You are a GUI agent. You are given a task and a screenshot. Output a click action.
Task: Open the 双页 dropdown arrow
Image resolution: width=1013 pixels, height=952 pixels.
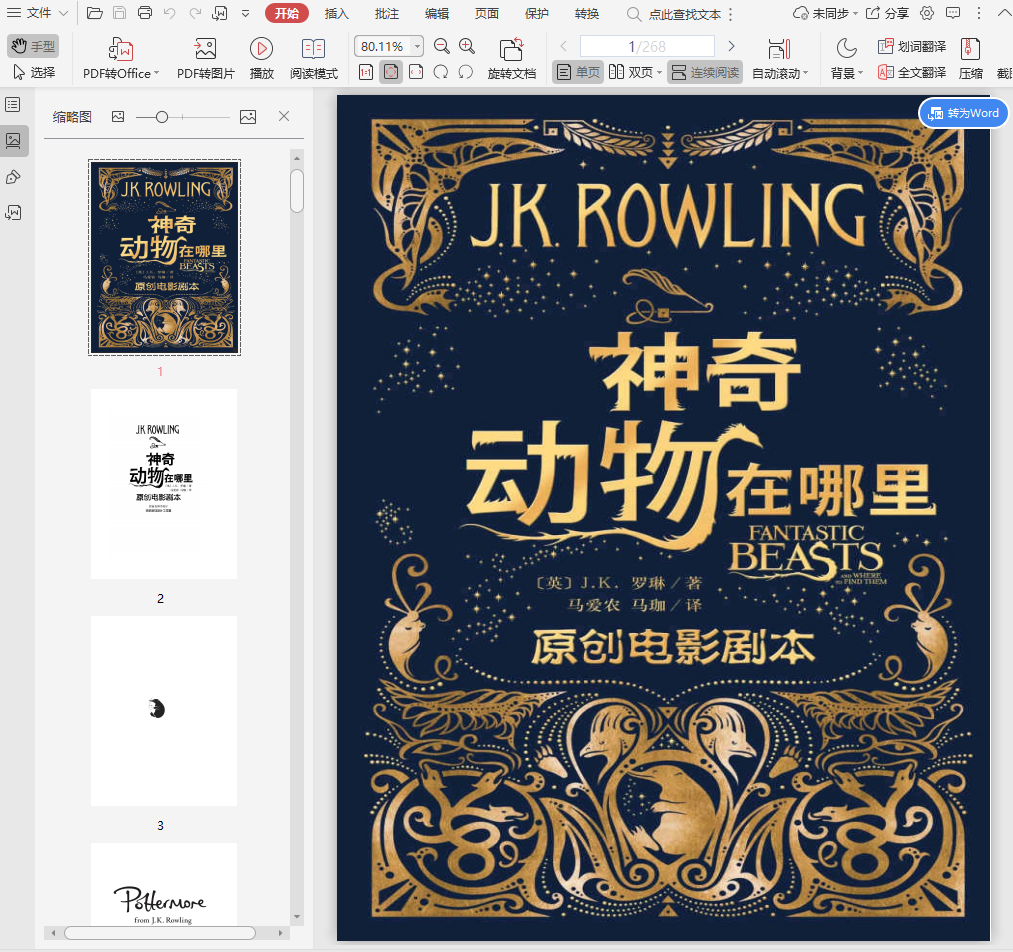click(660, 72)
